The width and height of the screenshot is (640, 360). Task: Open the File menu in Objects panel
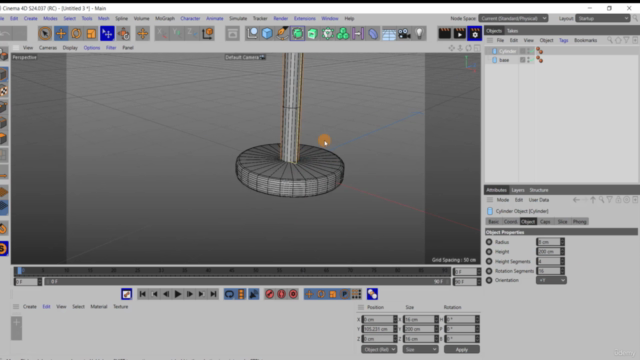point(500,40)
